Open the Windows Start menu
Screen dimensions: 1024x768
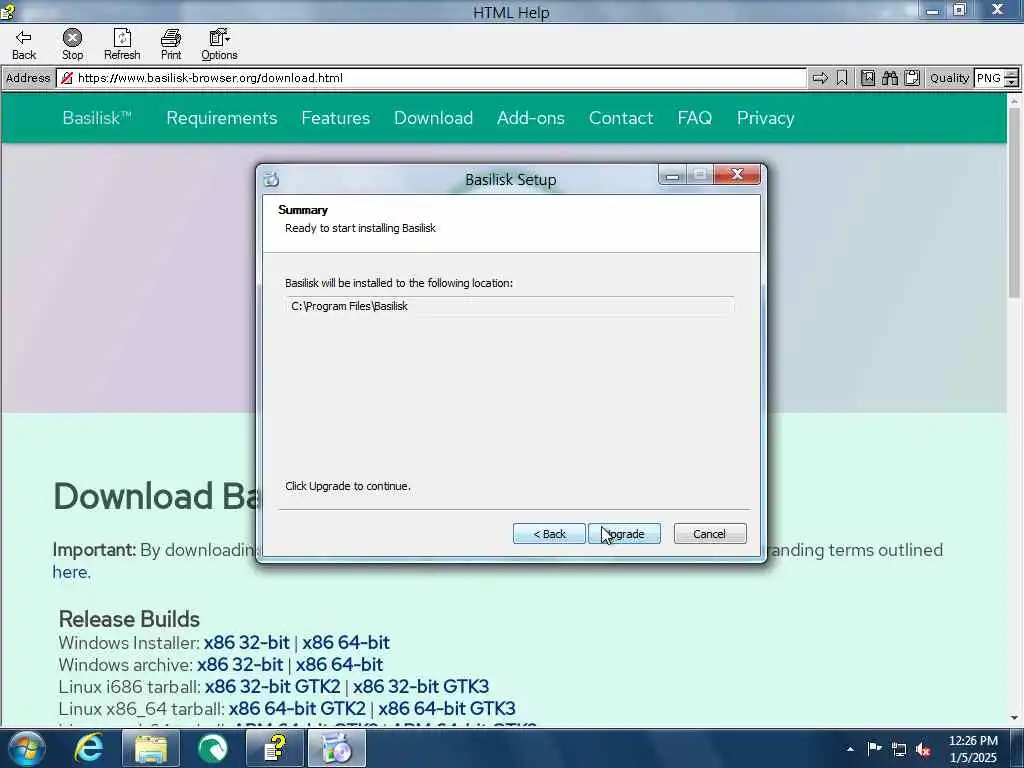[27, 748]
